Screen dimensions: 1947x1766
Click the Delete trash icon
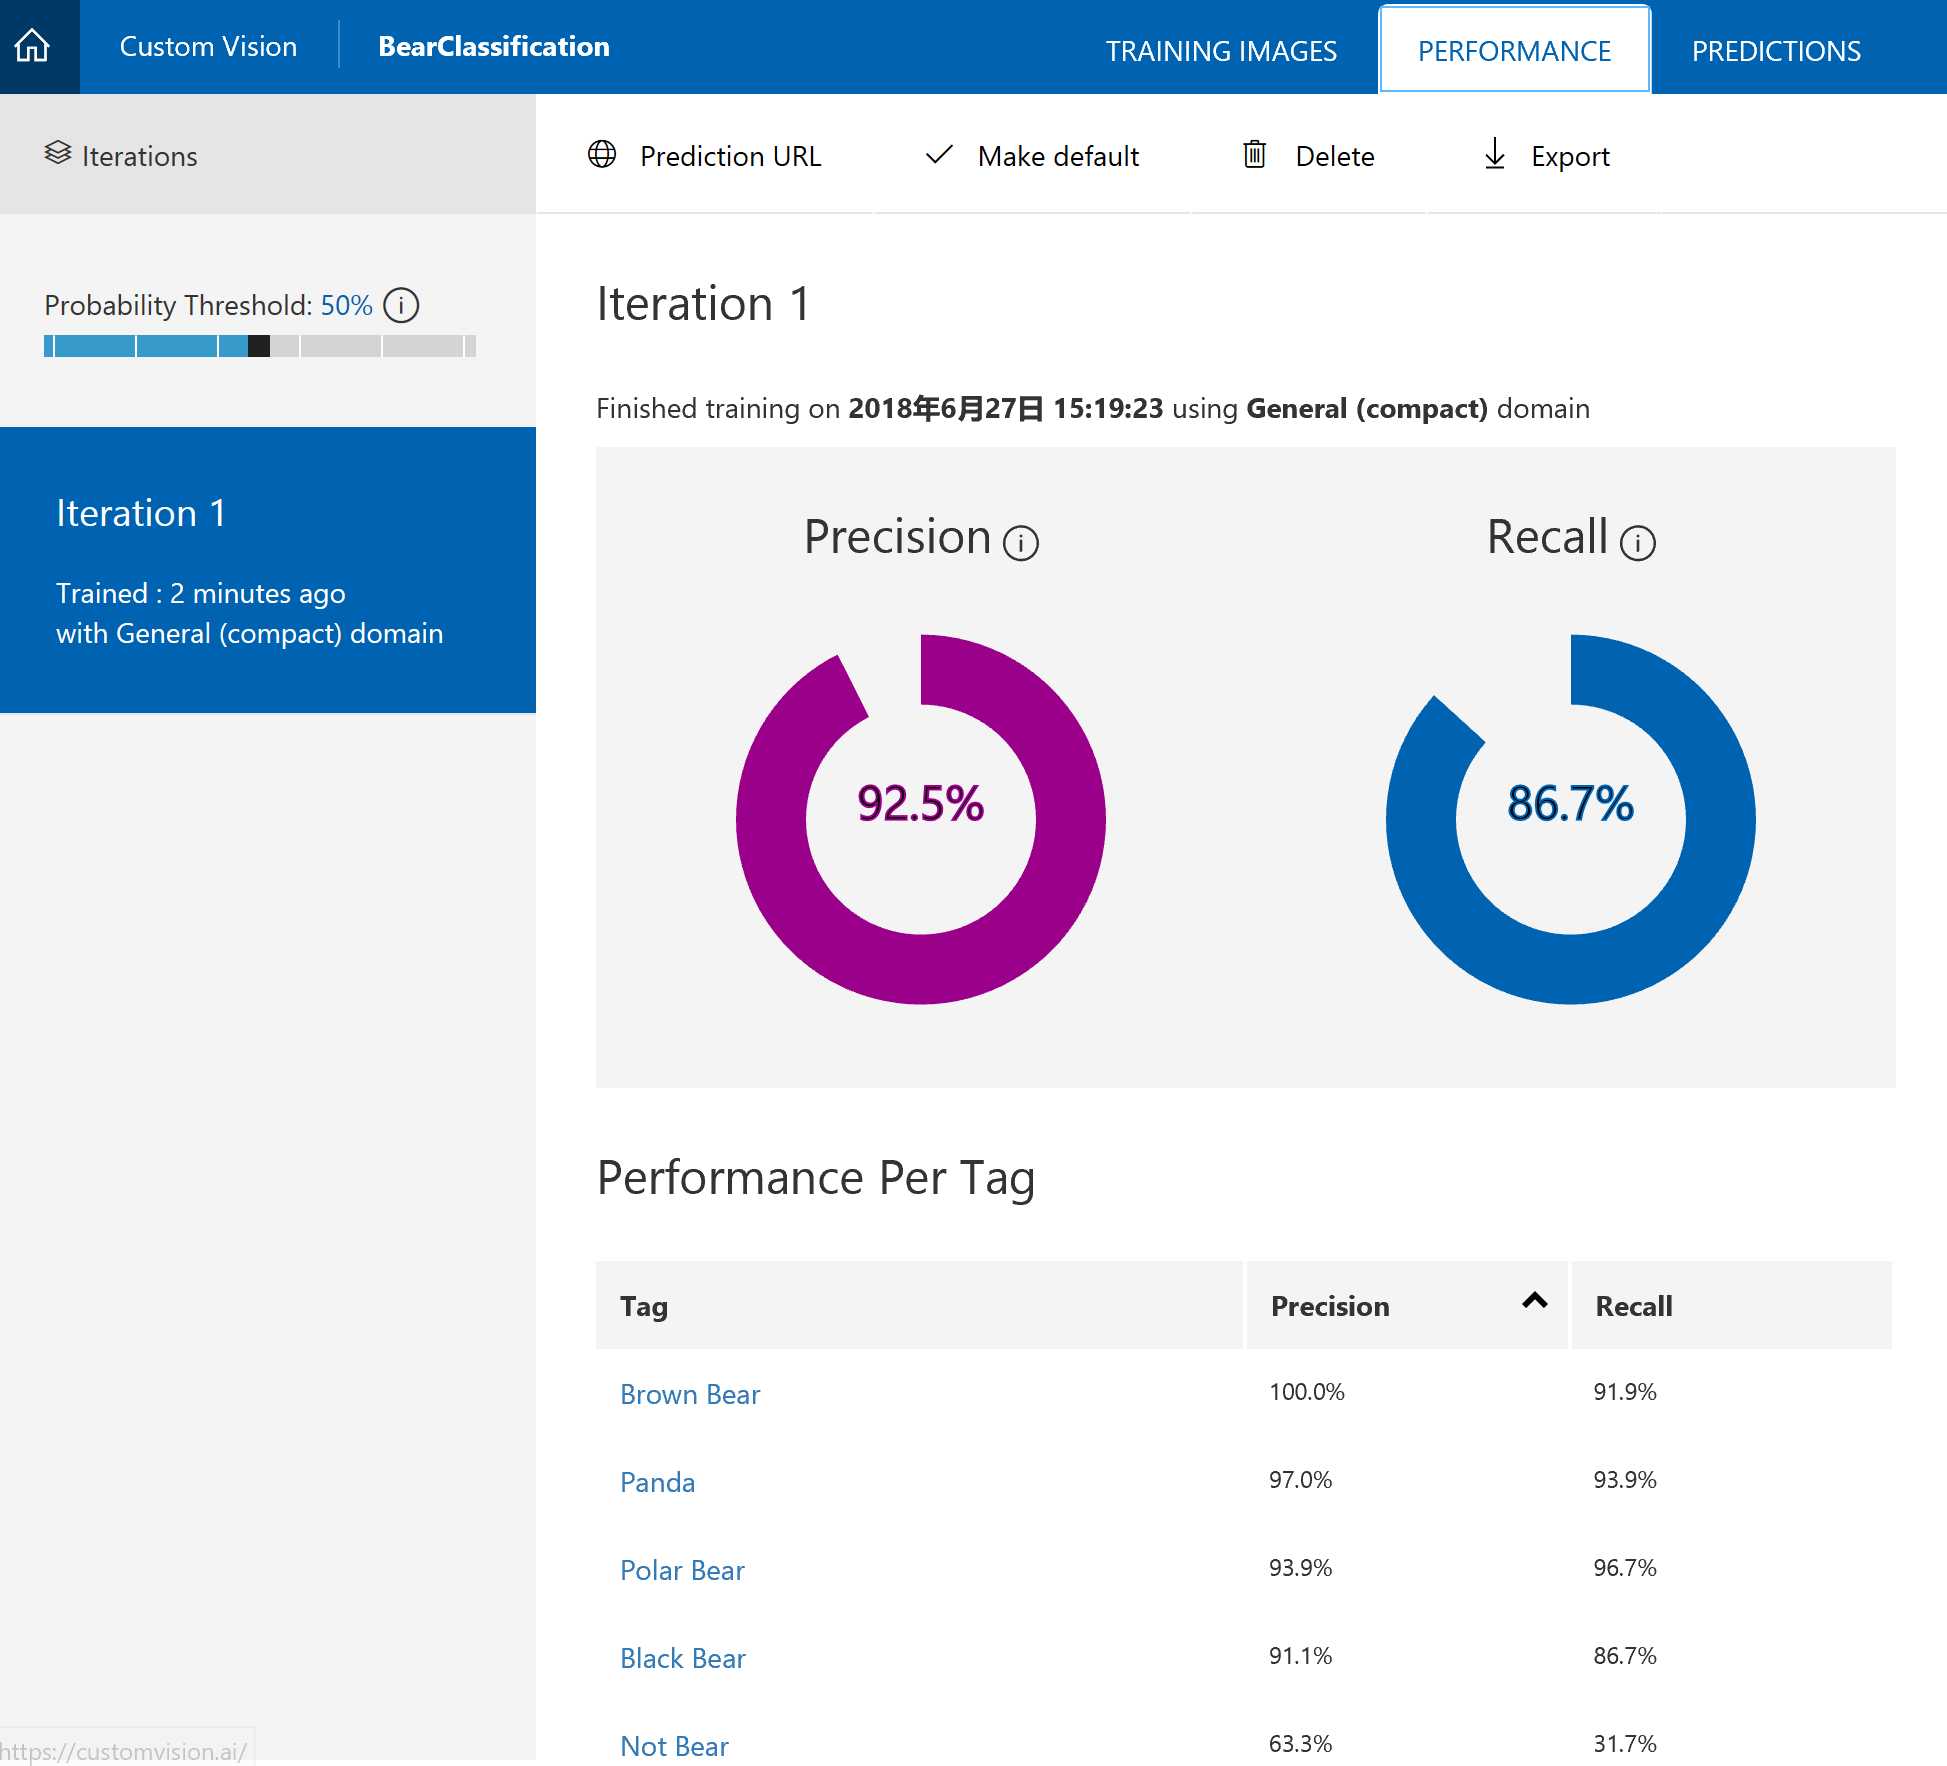1255,153
